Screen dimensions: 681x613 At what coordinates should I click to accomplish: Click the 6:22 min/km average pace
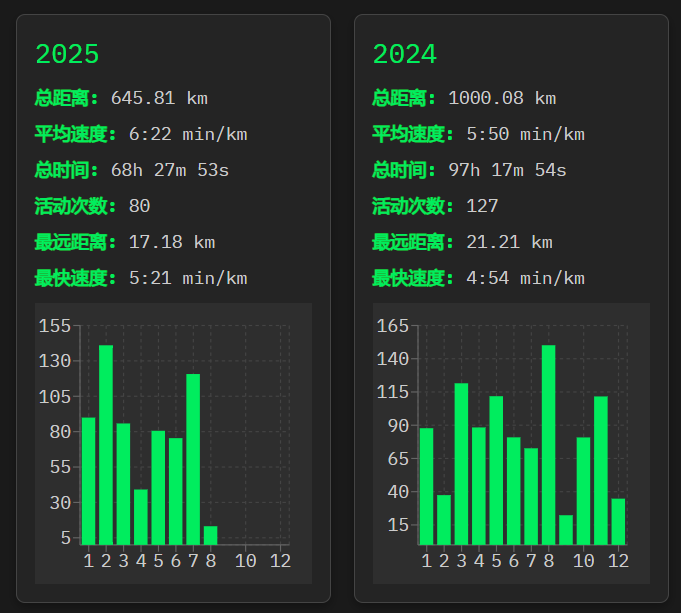[188, 134]
